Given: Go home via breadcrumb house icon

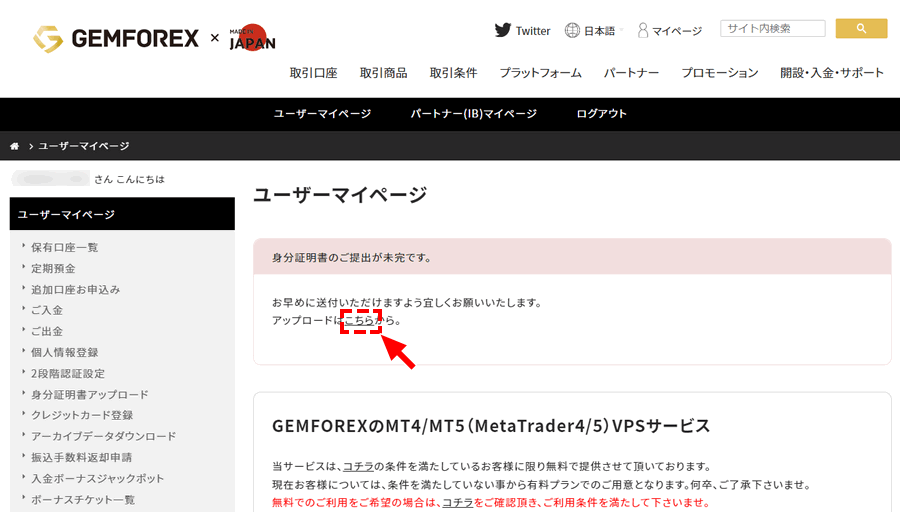Looking at the screenshot, I should [15, 146].
